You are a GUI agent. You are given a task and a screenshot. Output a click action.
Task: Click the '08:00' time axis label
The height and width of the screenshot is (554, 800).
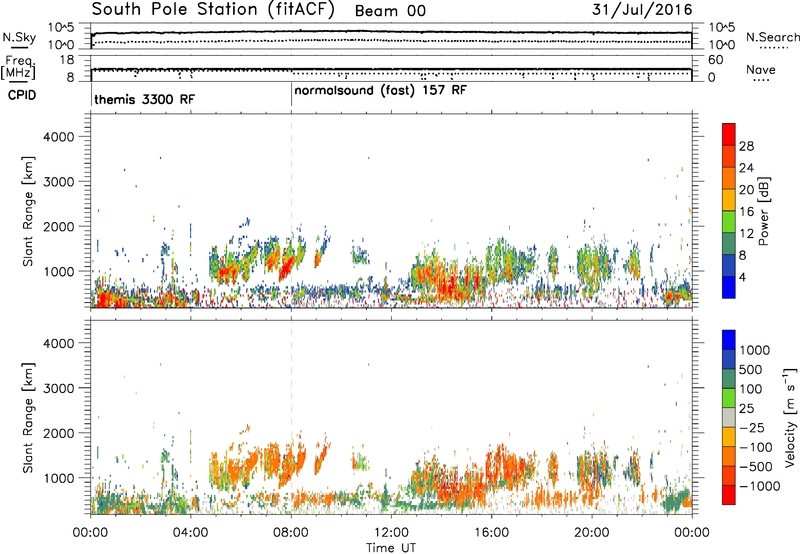[291, 533]
